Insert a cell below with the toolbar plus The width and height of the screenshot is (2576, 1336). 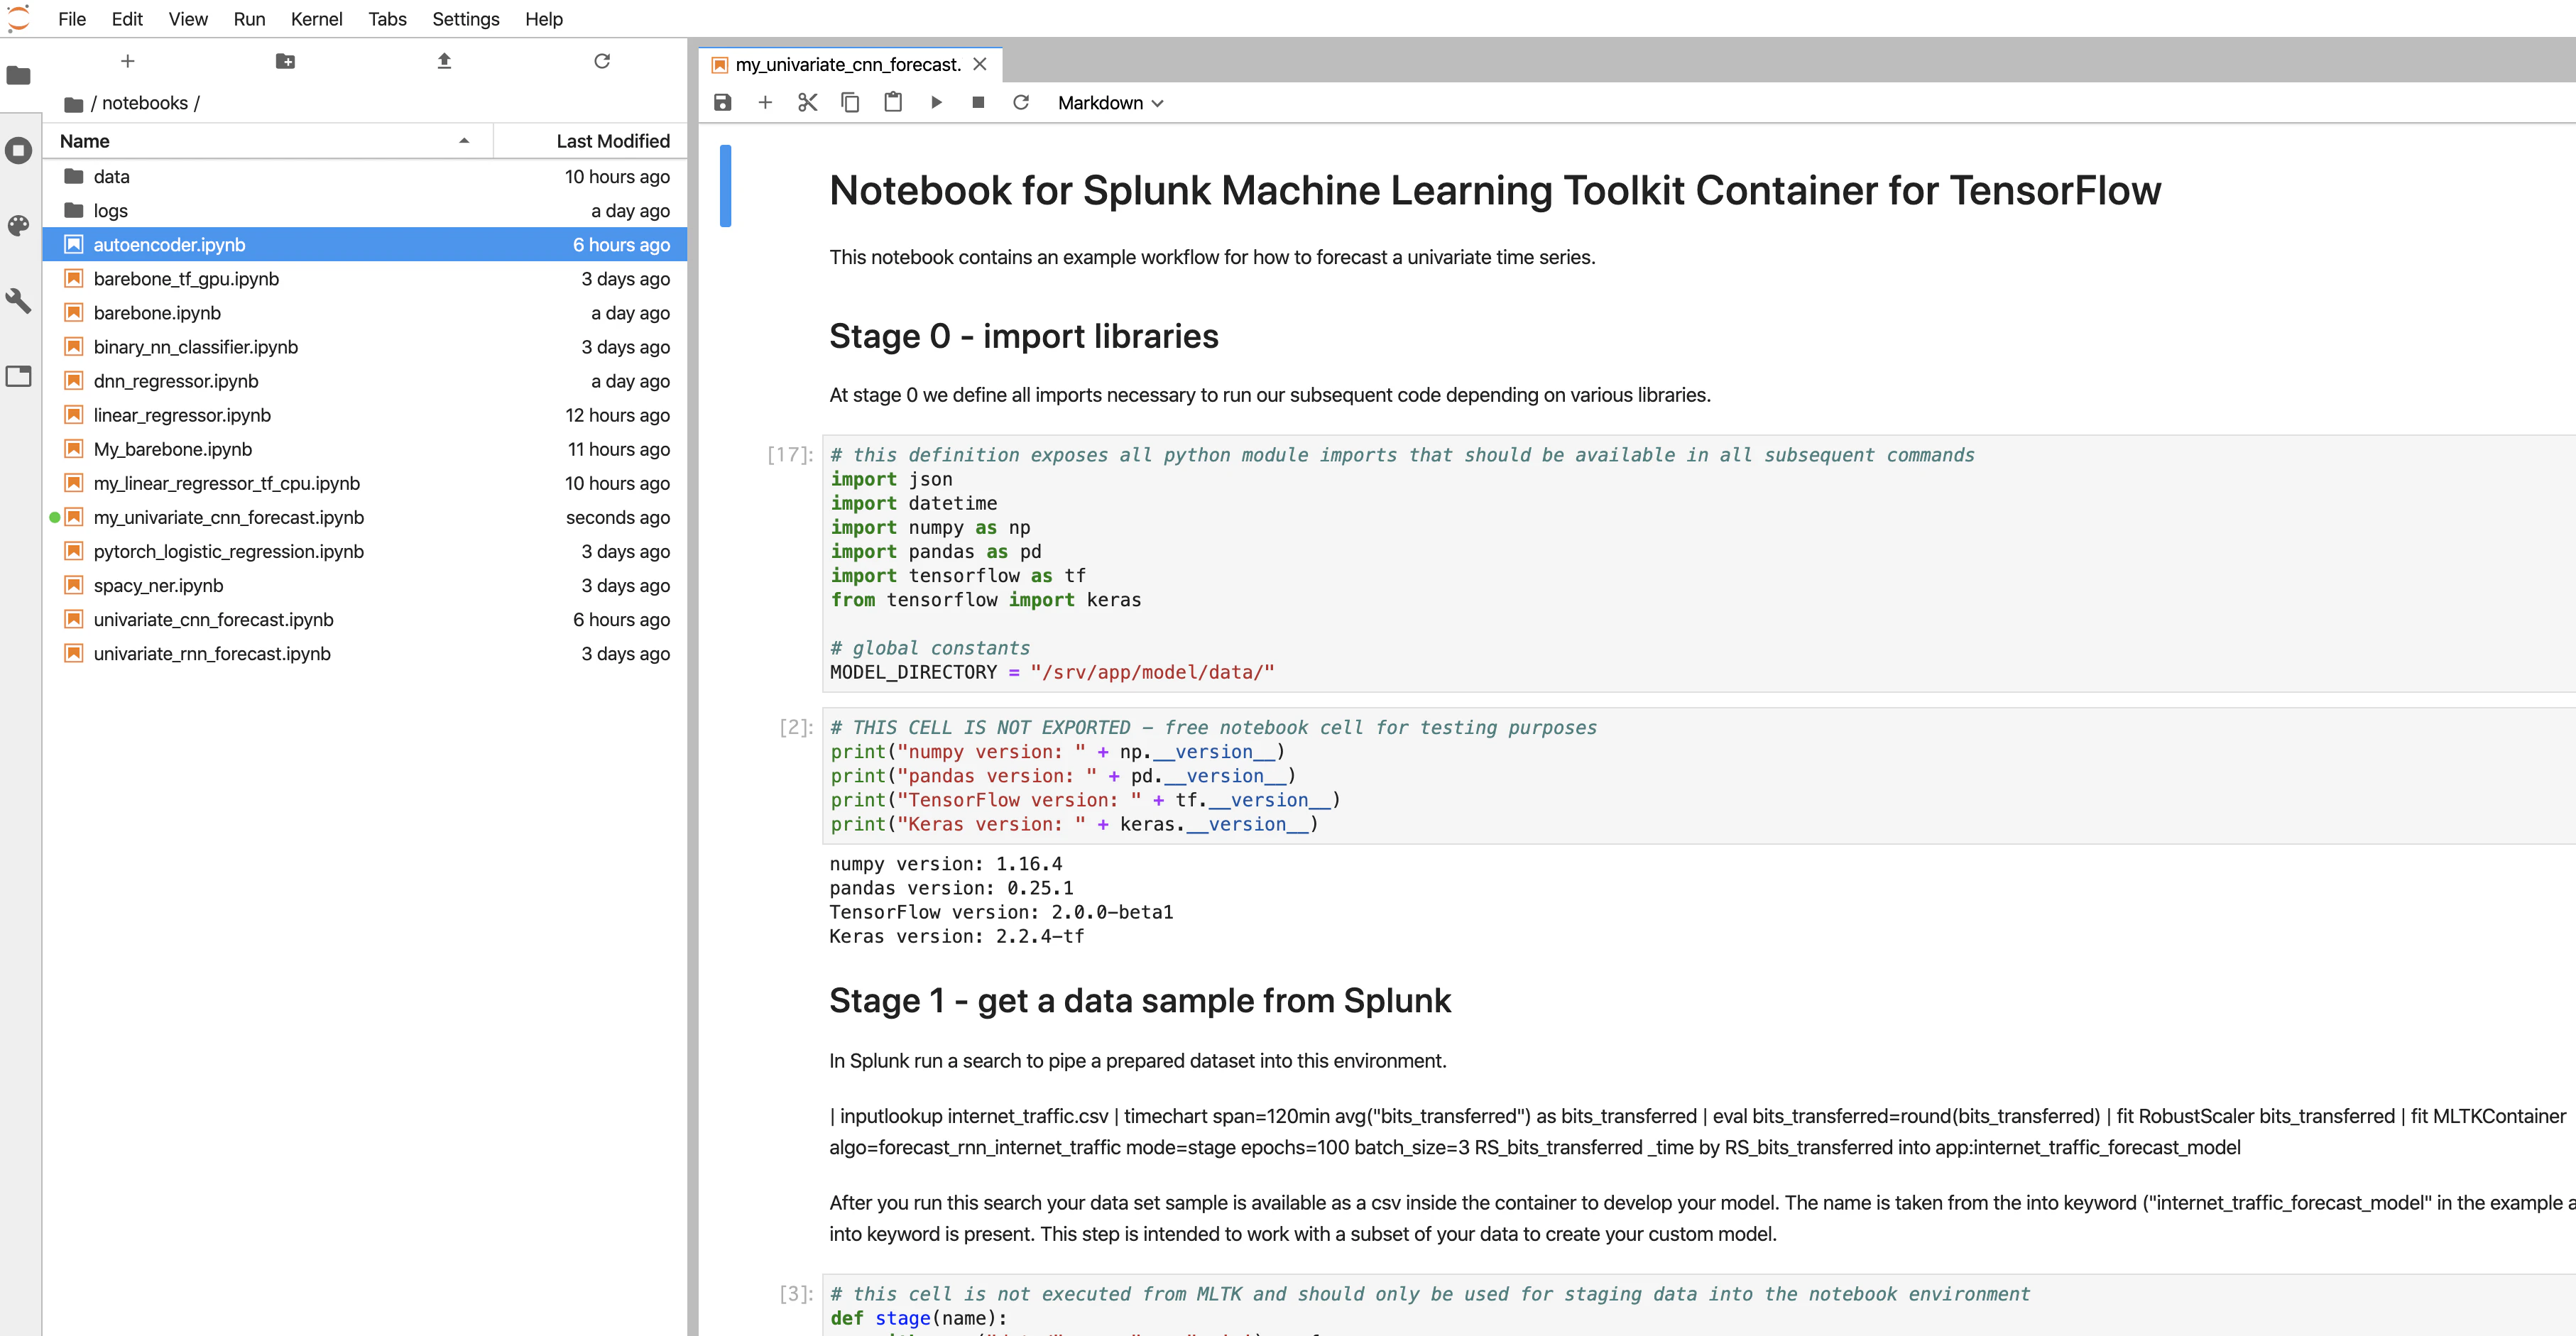pos(765,102)
